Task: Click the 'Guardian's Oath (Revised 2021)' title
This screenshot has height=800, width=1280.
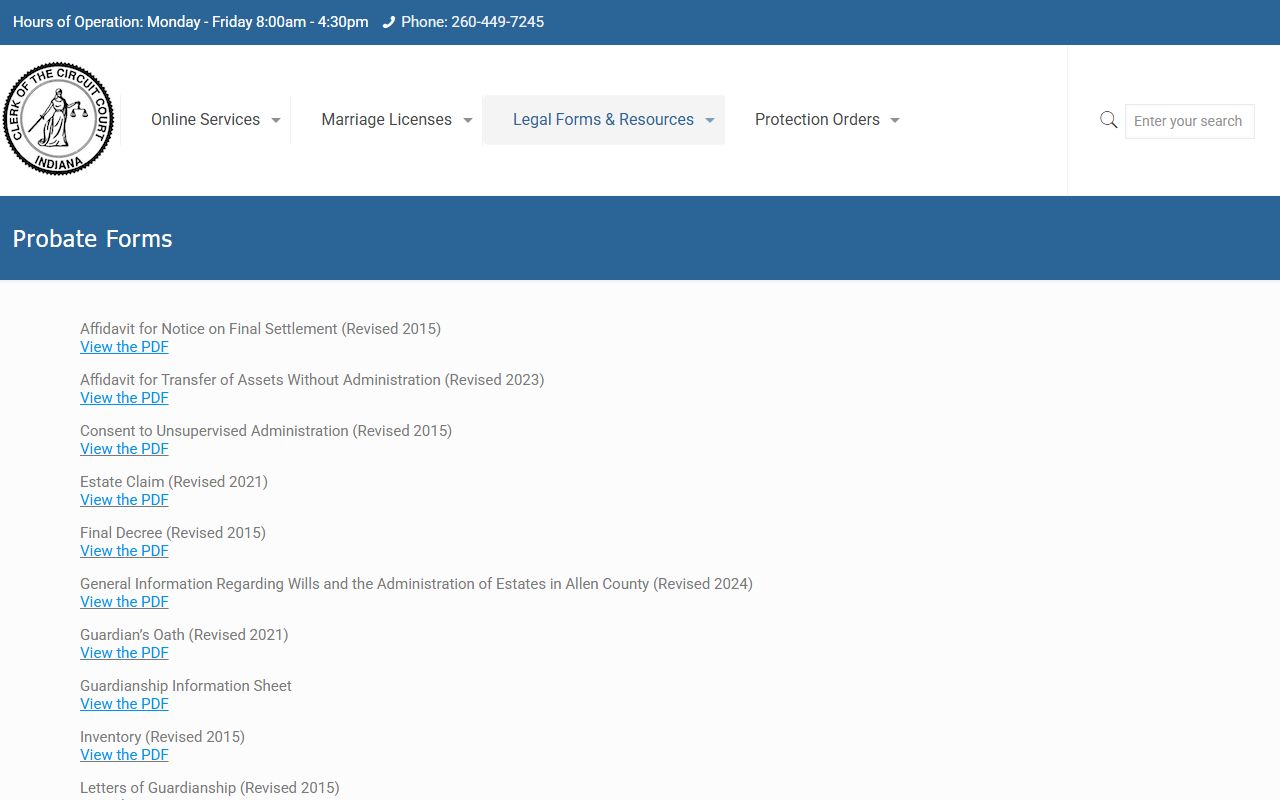Action: click(x=184, y=635)
